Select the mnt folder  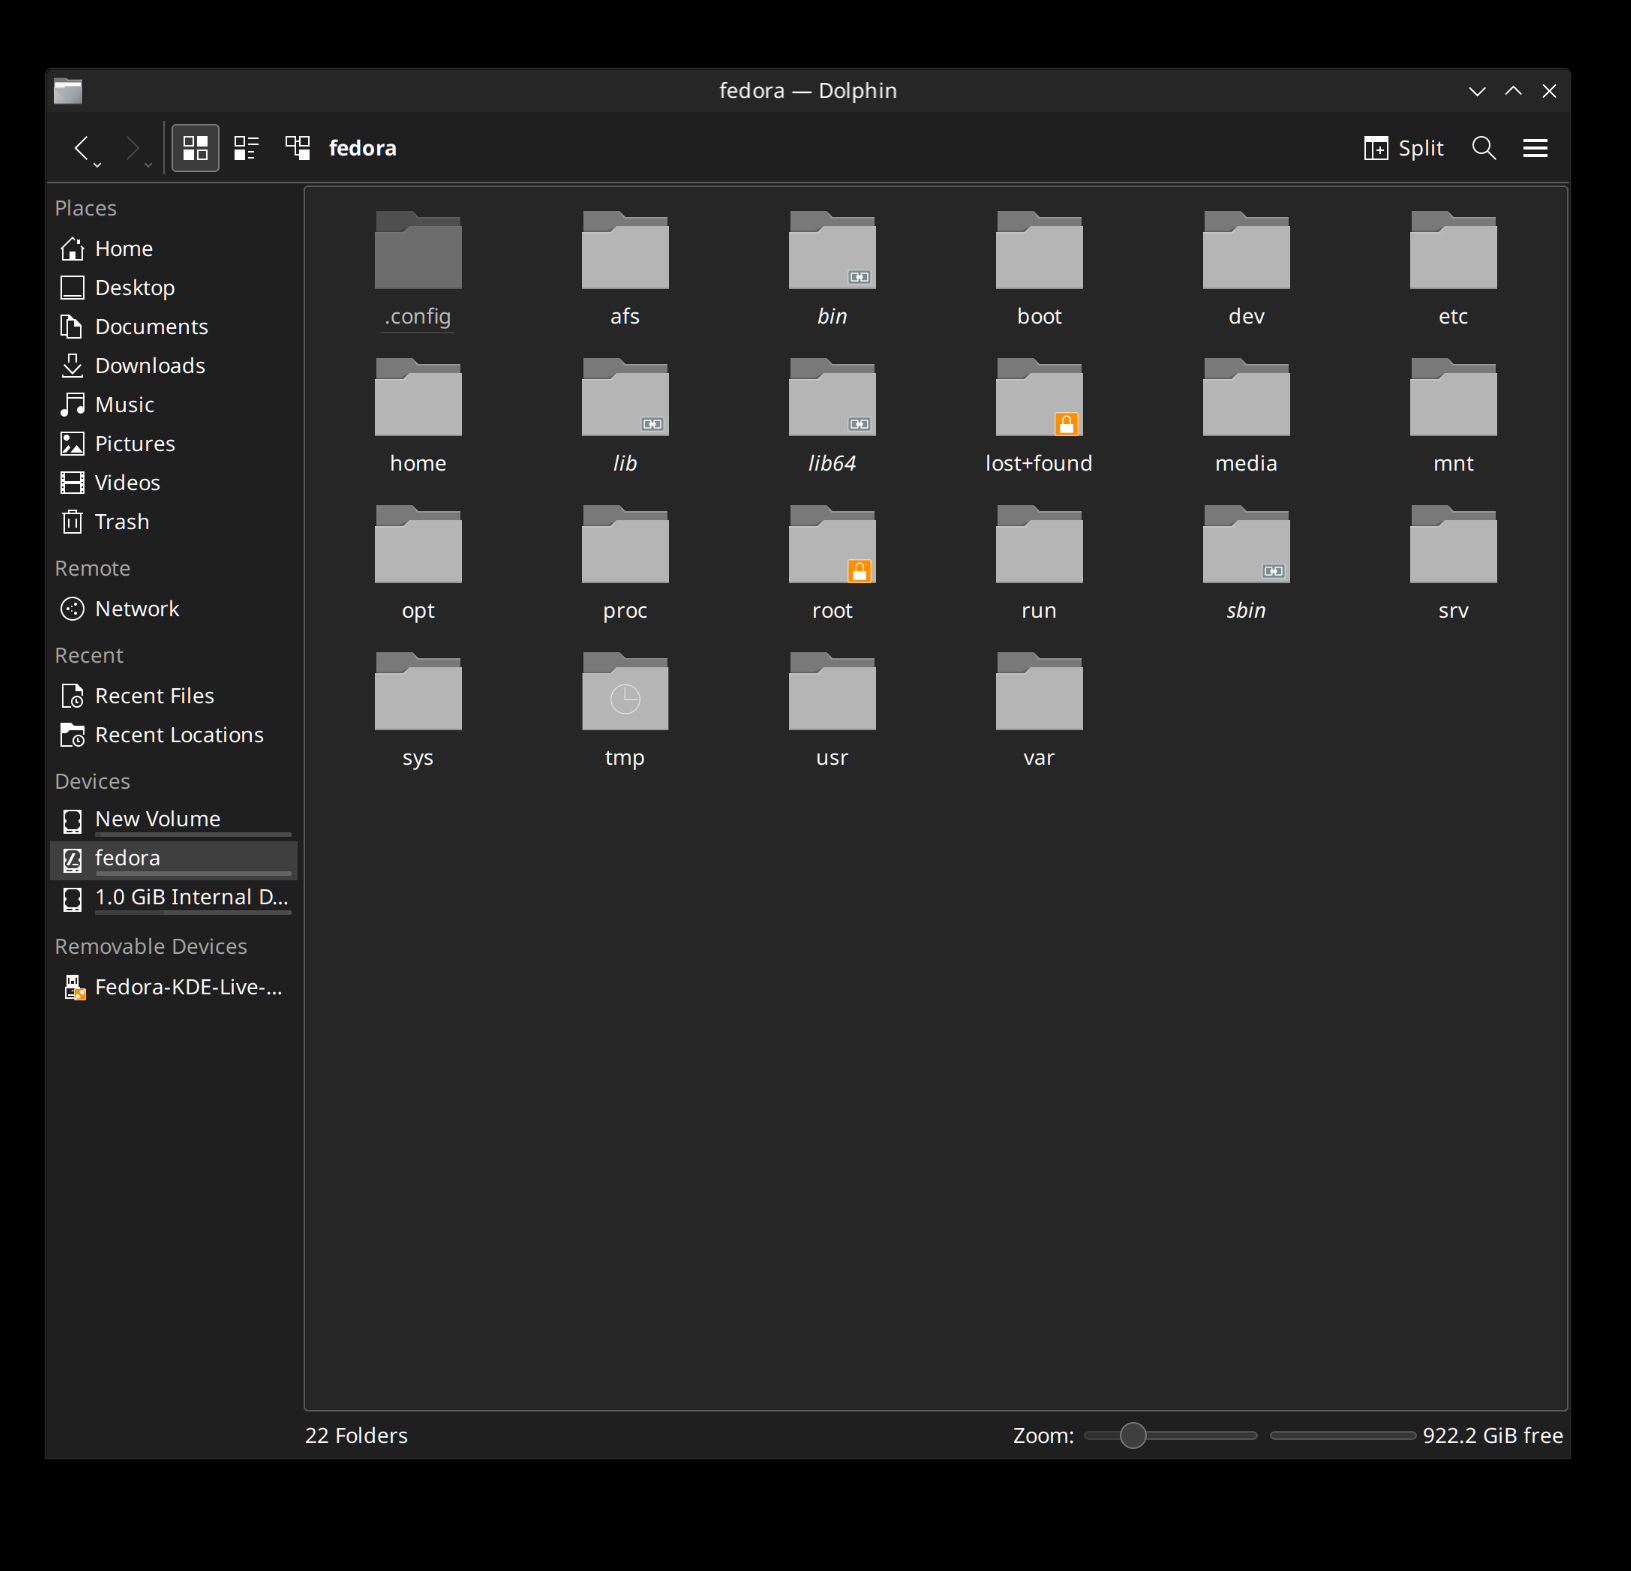click(1453, 417)
